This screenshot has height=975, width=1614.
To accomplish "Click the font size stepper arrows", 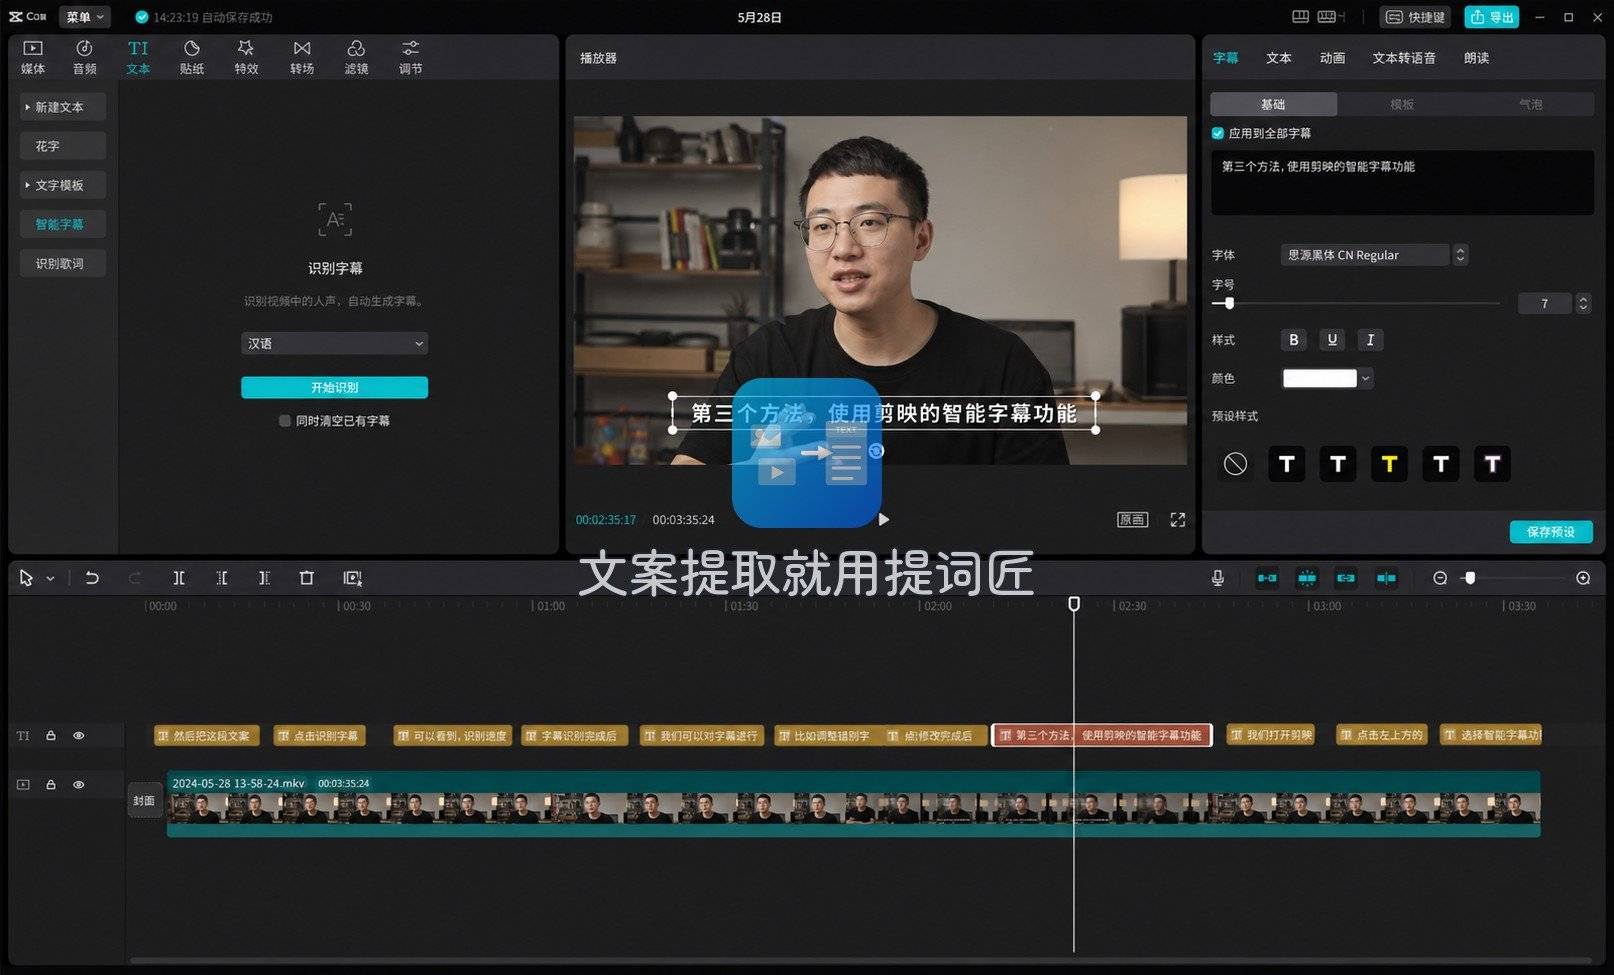I will [x=1583, y=303].
